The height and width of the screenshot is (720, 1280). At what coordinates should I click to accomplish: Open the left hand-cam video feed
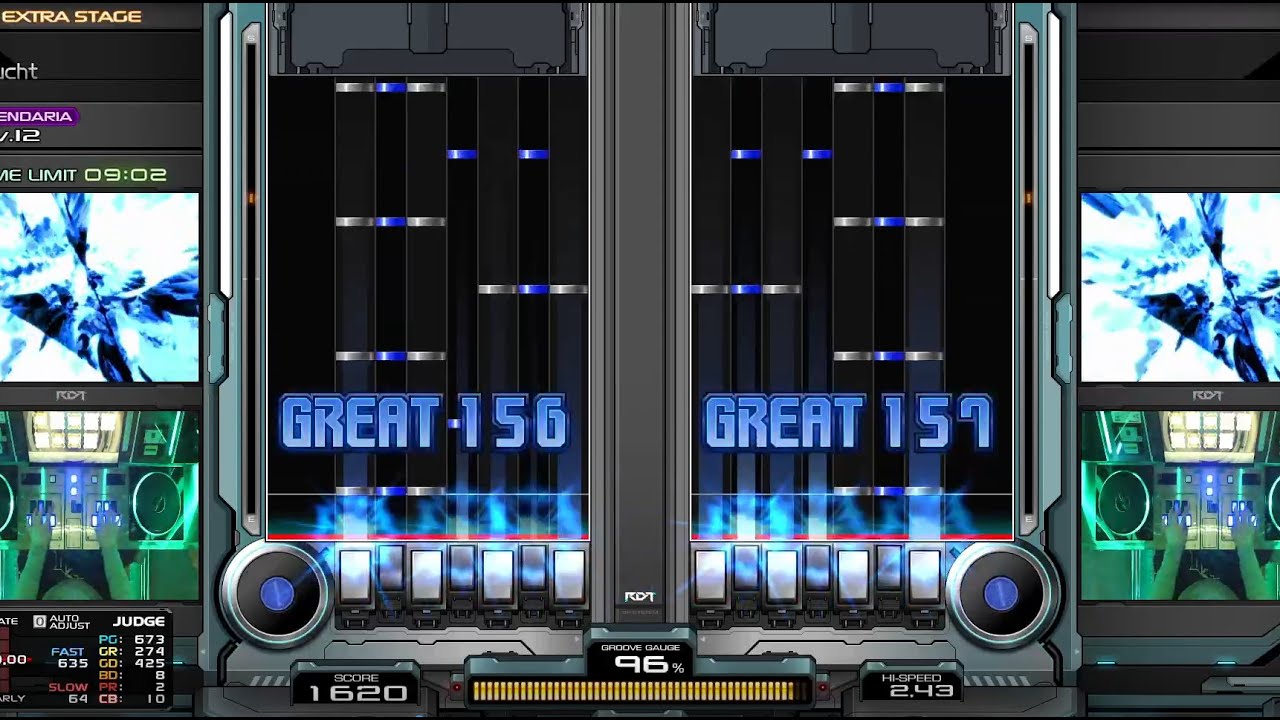[x=99, y=506]
